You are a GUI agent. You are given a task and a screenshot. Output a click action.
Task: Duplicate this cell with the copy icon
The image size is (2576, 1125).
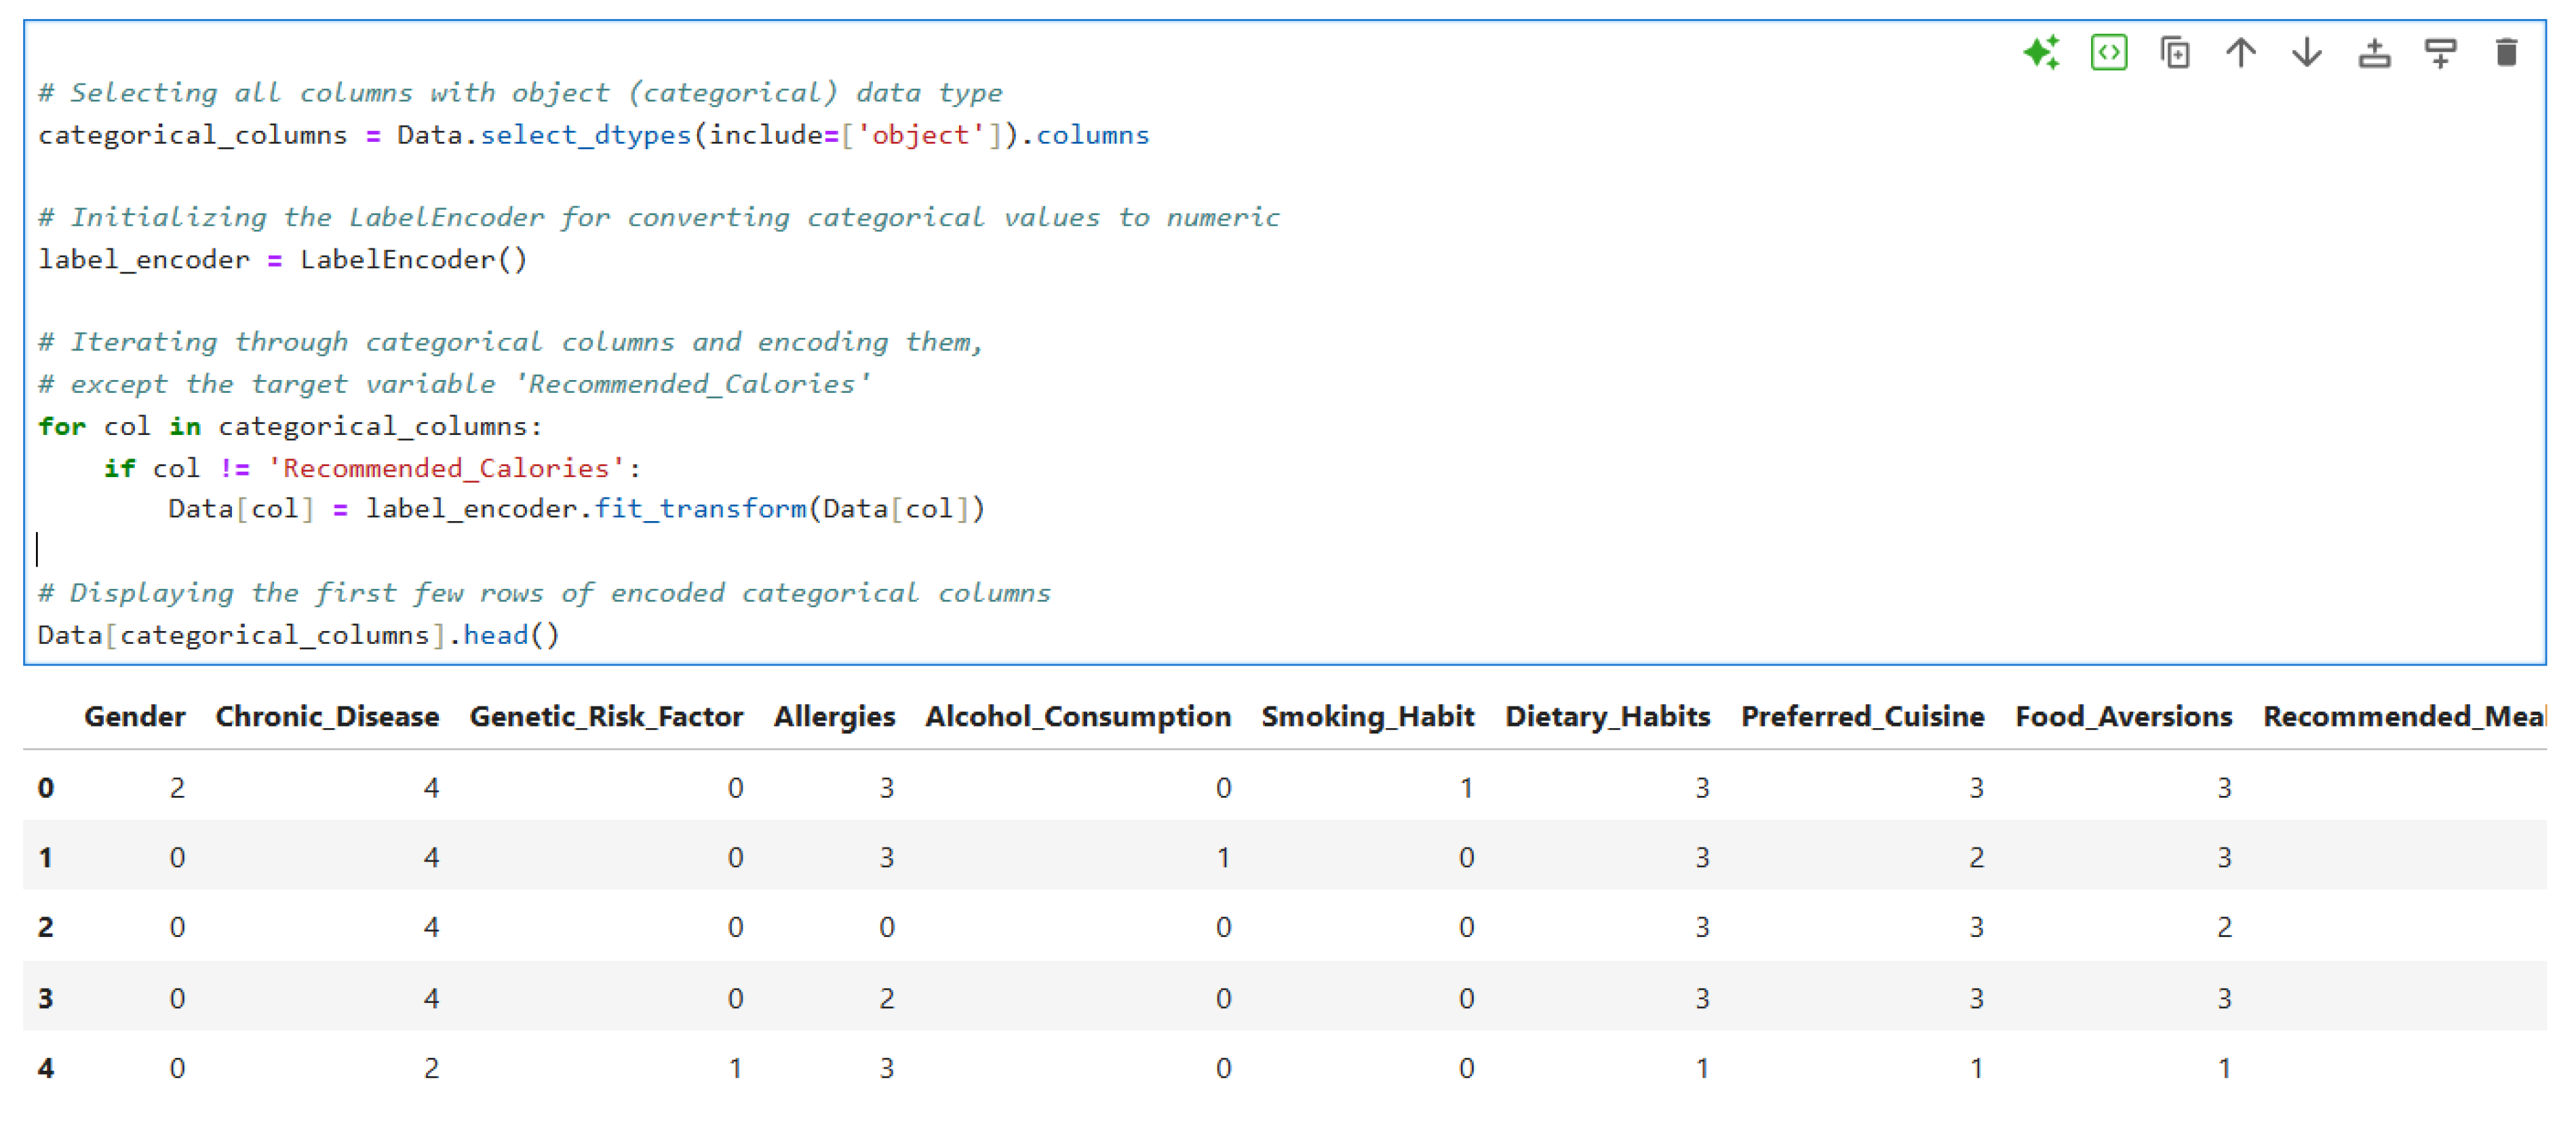(2174, 52)
